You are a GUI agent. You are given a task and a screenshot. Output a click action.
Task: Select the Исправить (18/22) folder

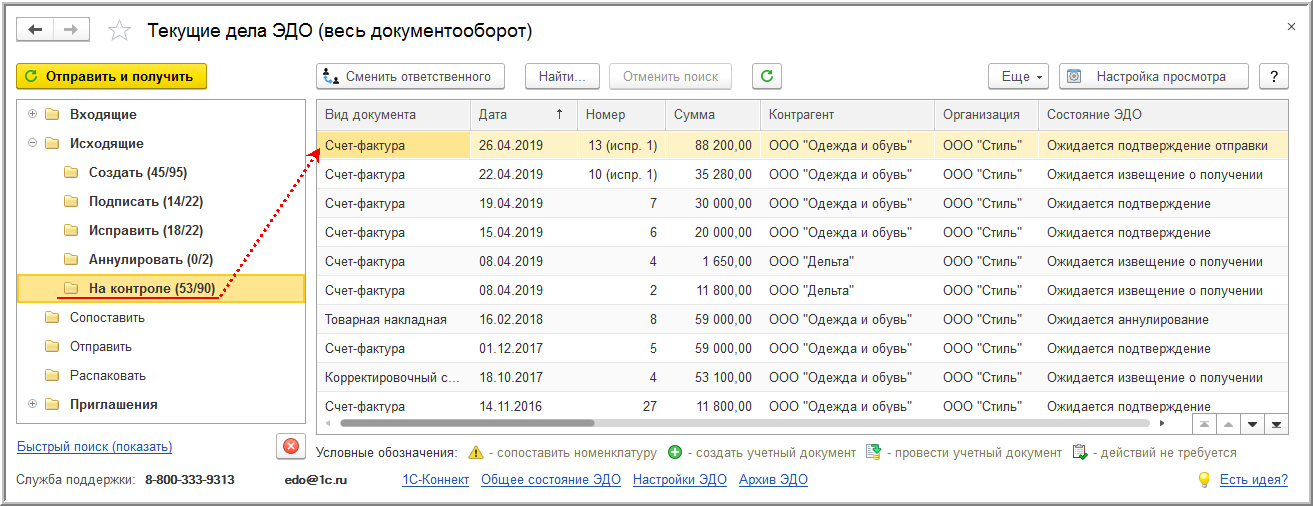click(145, 230)
